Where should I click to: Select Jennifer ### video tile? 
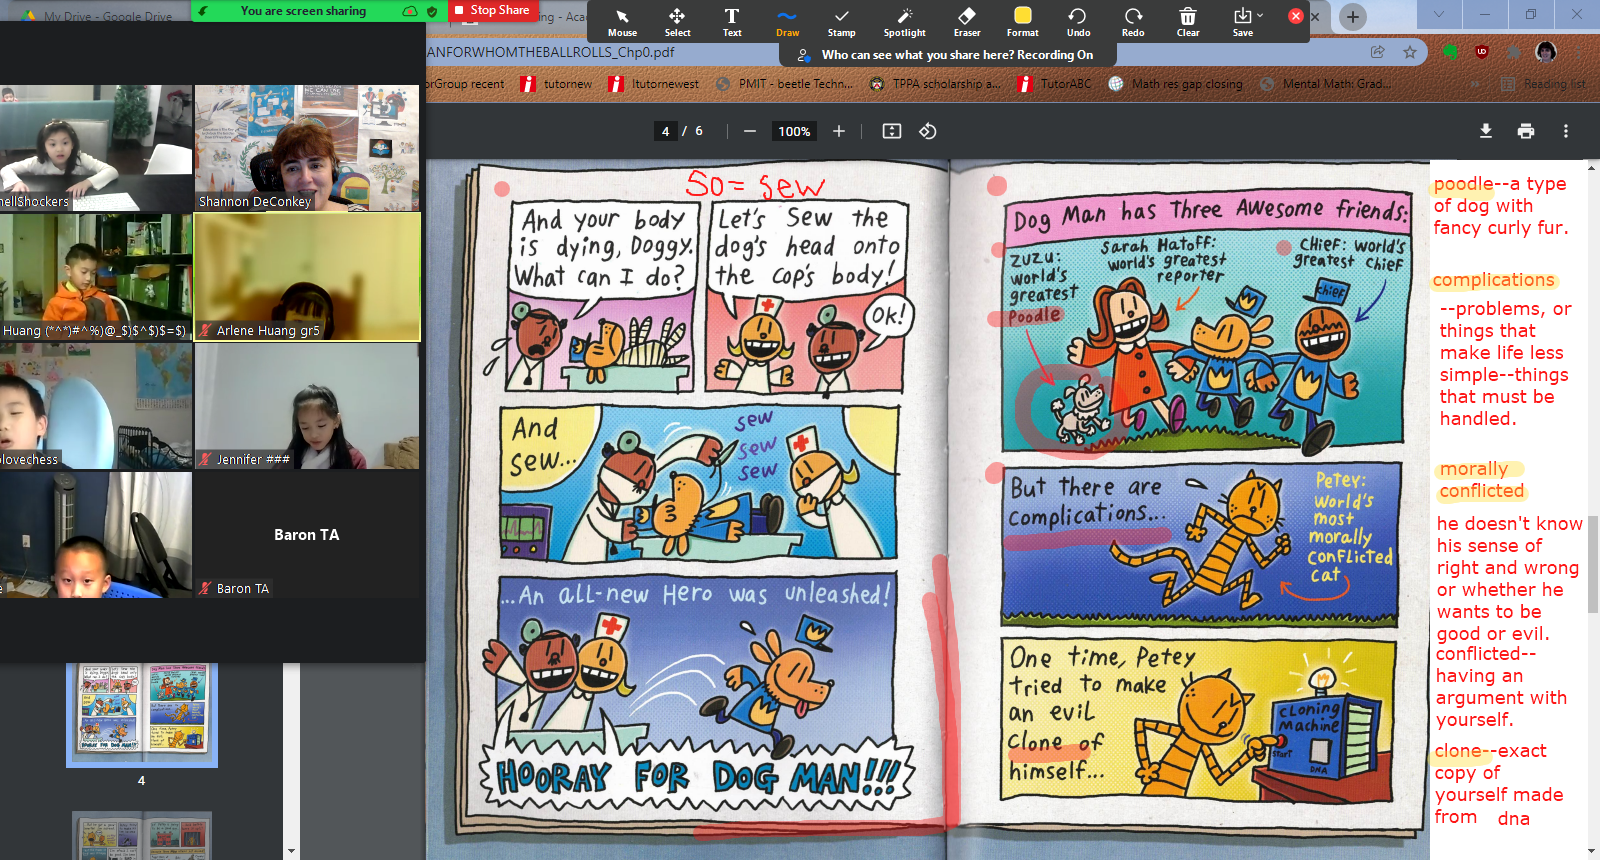click(x=307, y=406)
